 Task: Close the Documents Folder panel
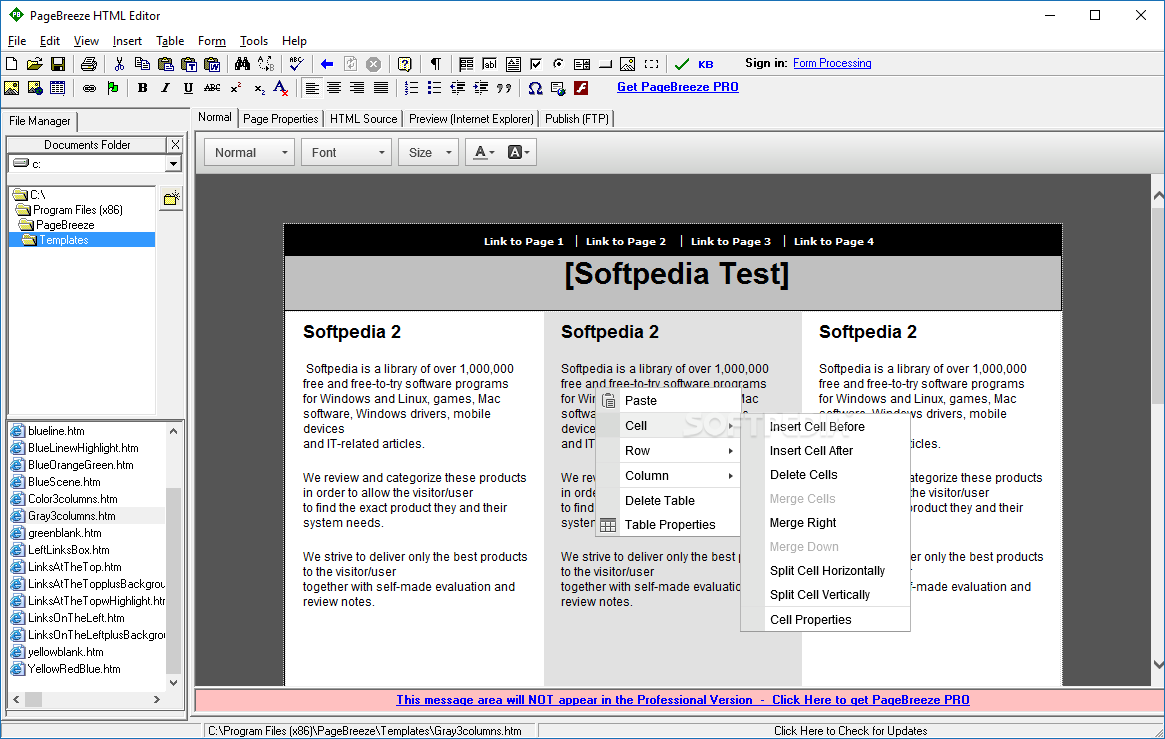point(175,145)
